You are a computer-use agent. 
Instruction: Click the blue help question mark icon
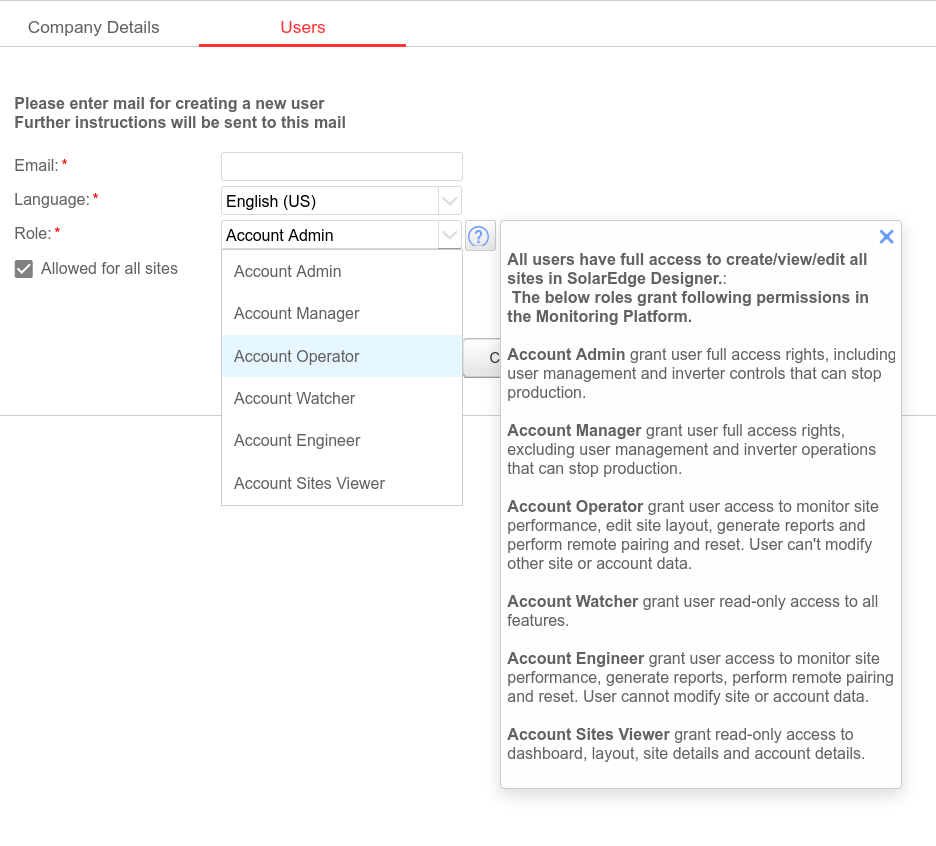tap(480, 236)
